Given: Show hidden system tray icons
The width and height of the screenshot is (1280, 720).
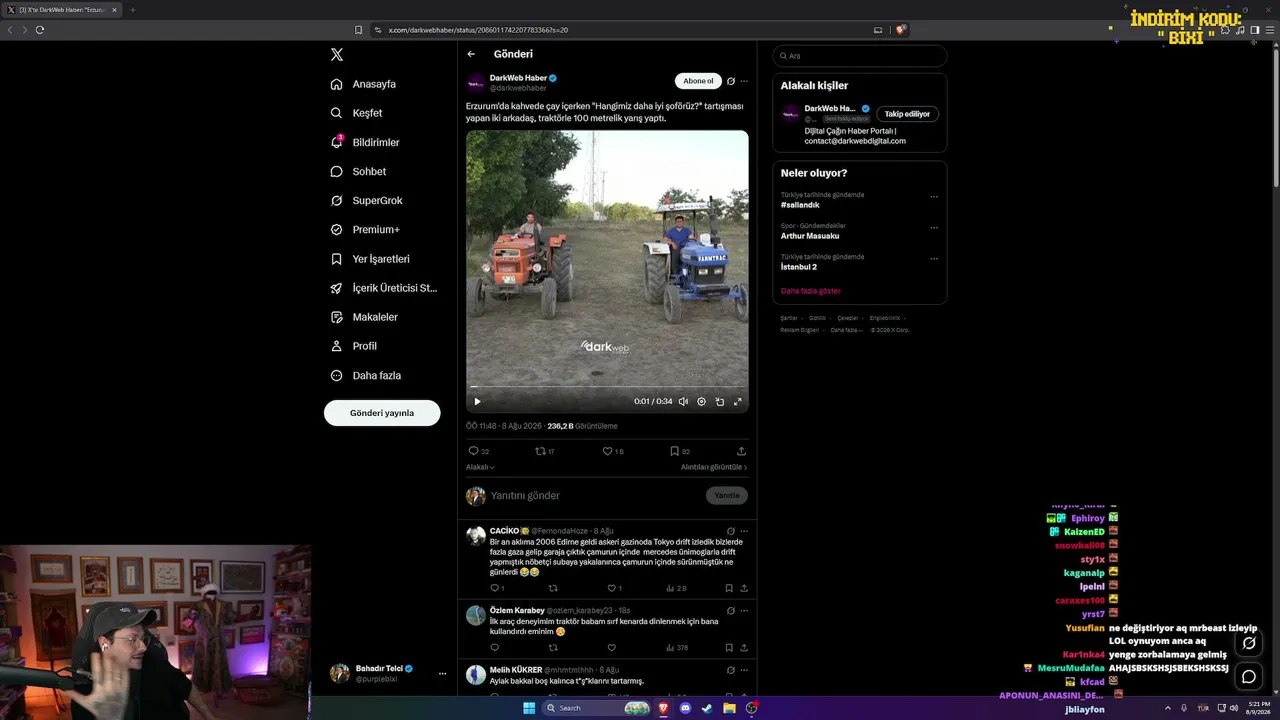Looking at the screenshot, I should point(1167,708).
